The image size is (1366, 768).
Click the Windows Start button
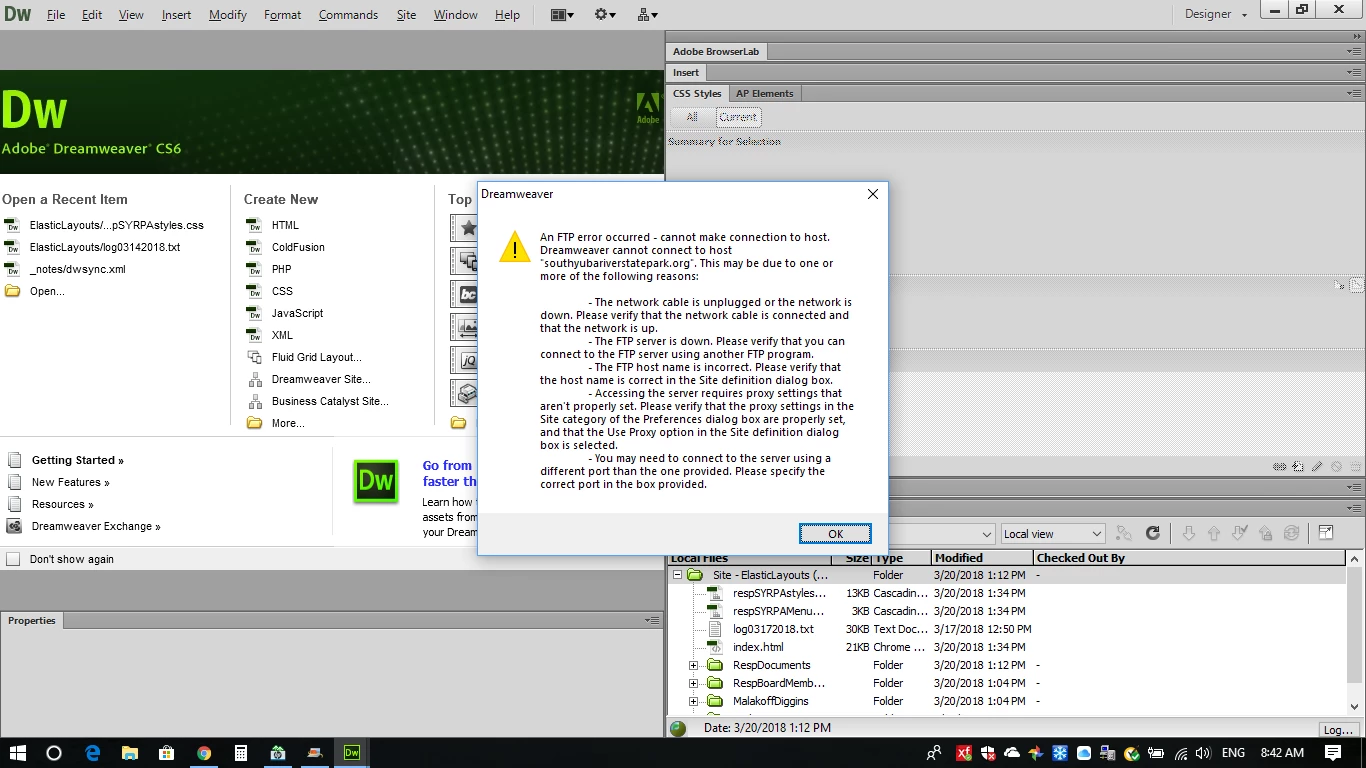(x=17, y=753)
